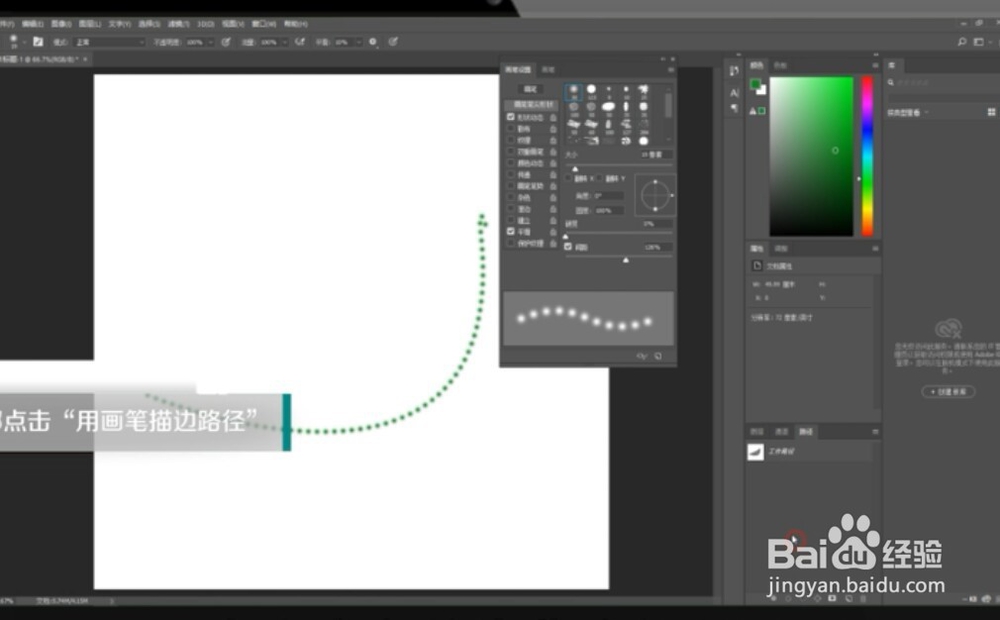Click the brush size slider handle
The width and height of the screenshot is (1000, 620).
point(575,169)
